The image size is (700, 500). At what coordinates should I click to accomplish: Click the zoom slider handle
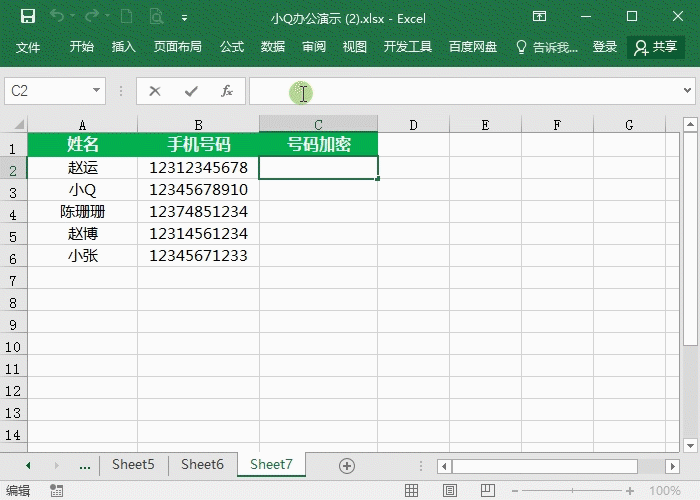[572, 491]
